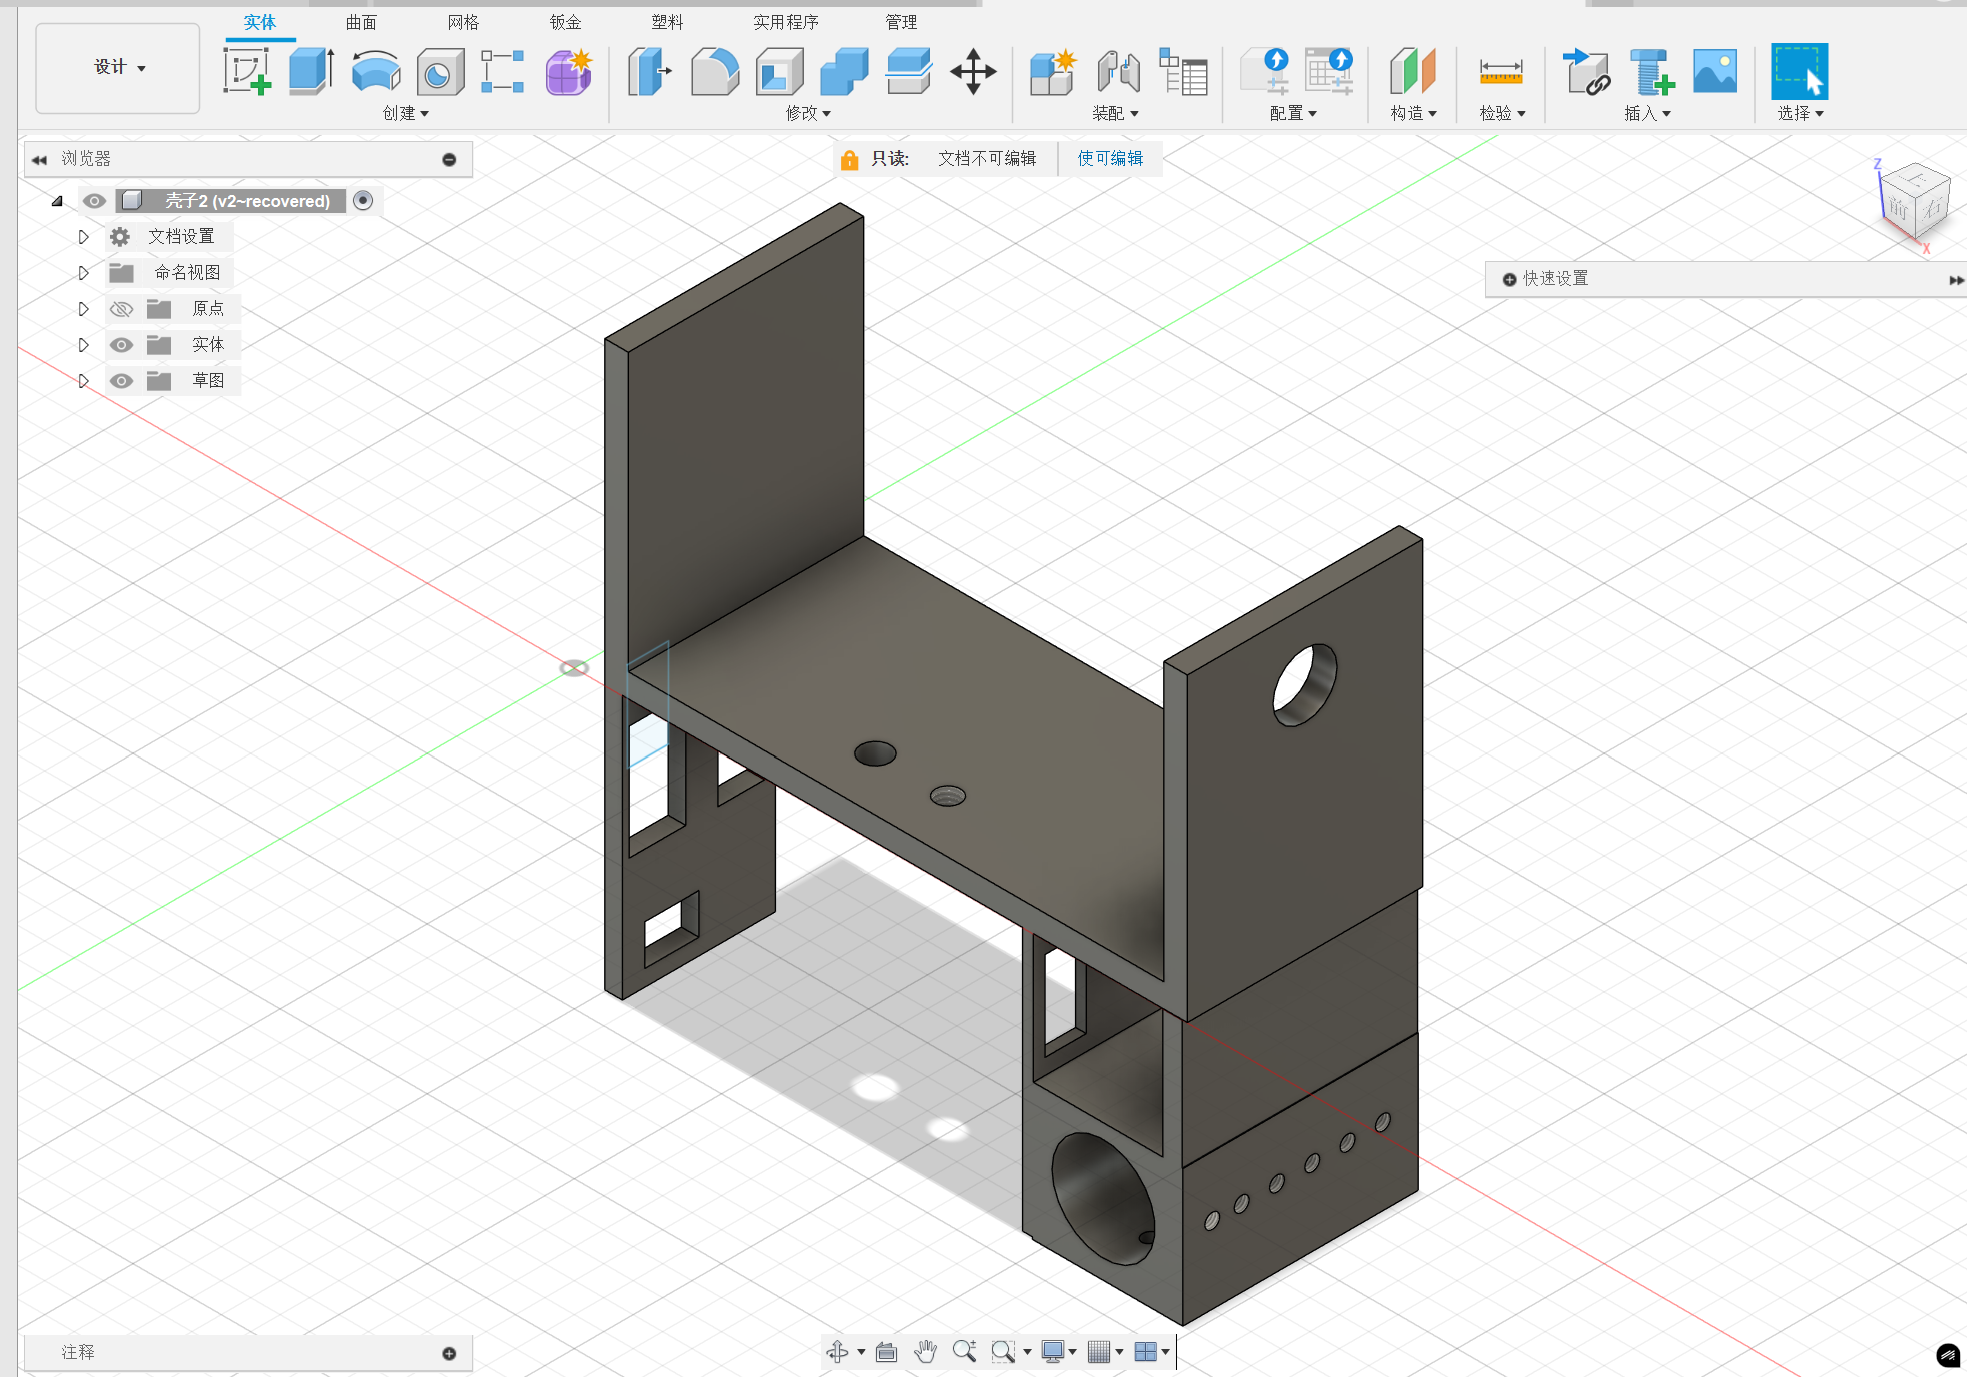Switch to the 曲面 ribbon tab
Viewport: 1967px width, 1377px height.
point(360,21)
